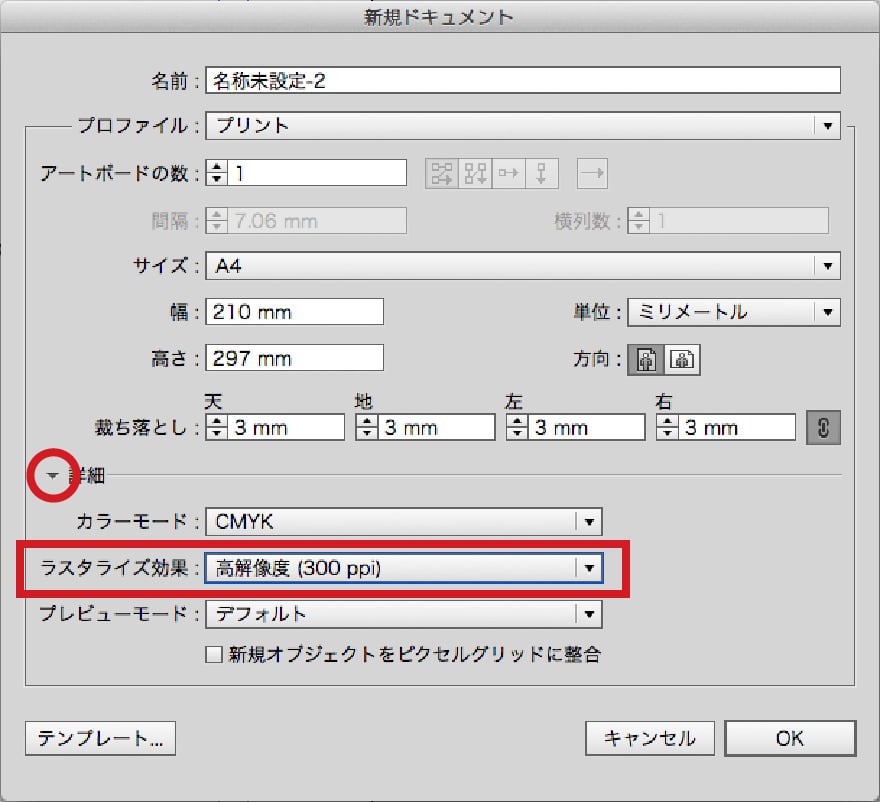Screen dimensions: 880x802
Task: Click the テンプレート... button
Action: click(100, 738)
